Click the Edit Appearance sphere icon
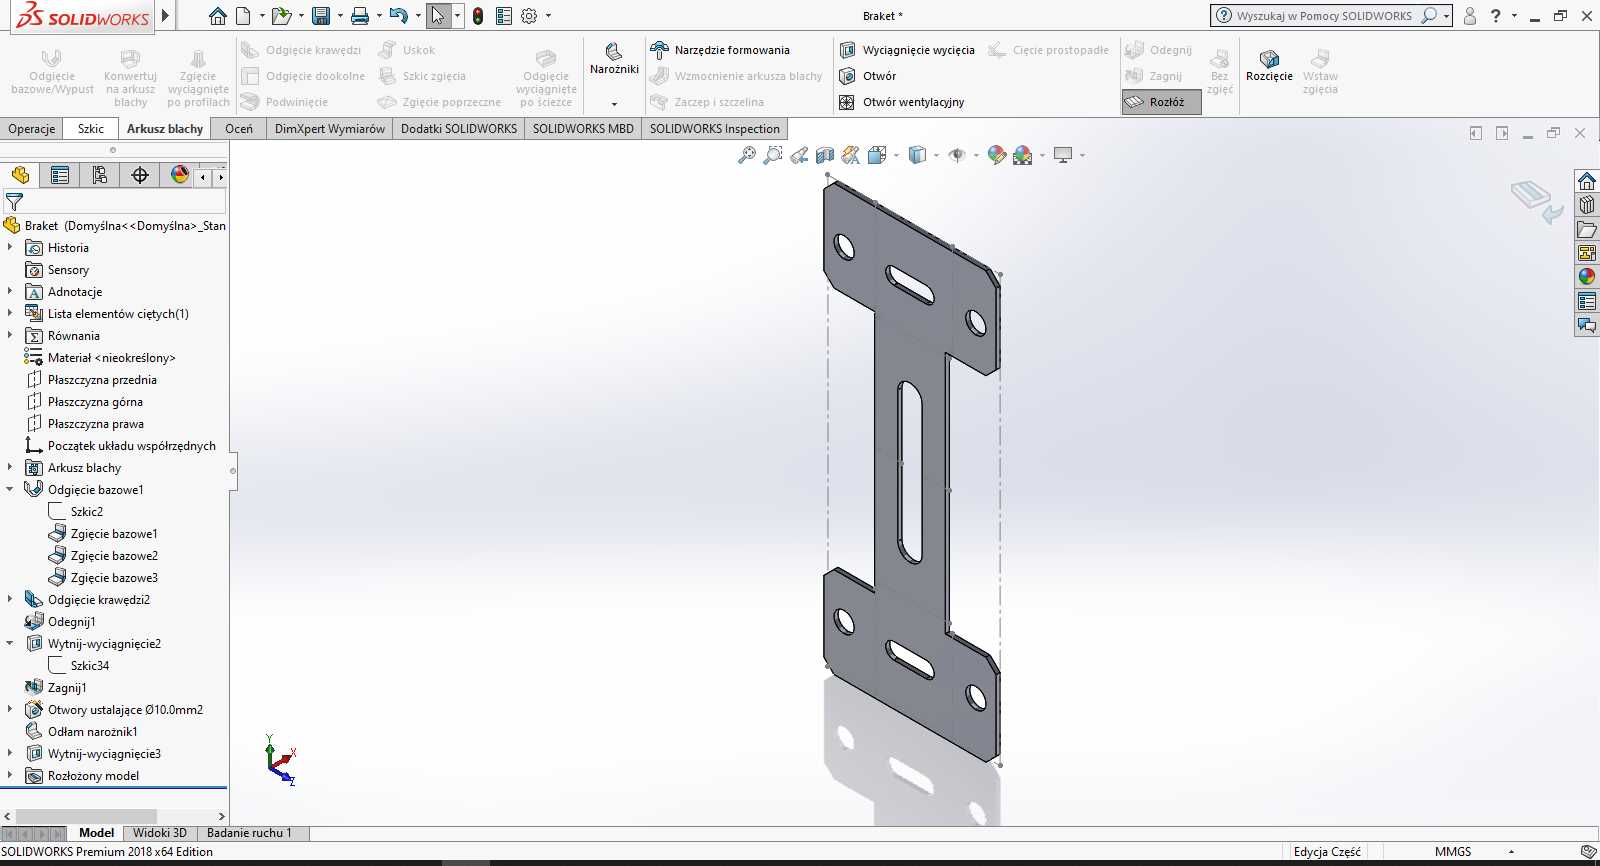 (996, 155)
